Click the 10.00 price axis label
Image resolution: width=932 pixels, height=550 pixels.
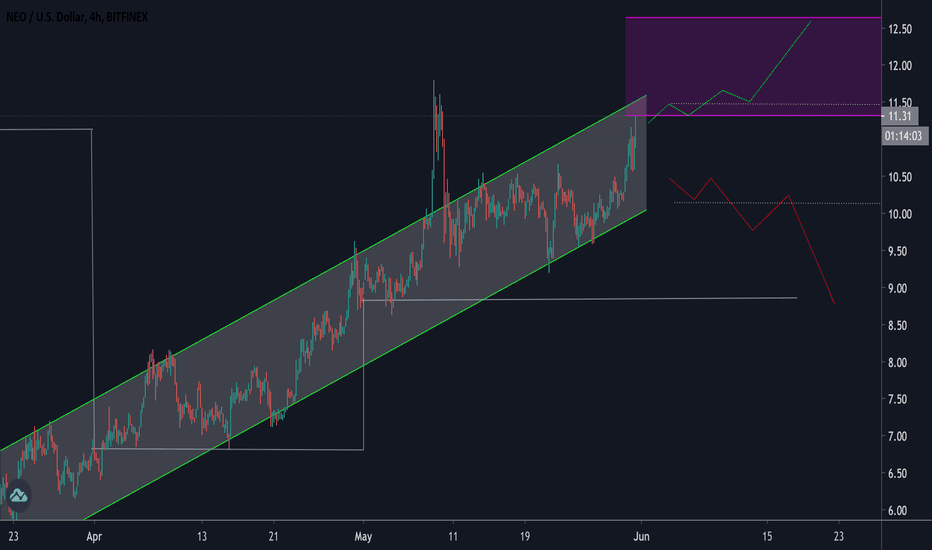click(x=900, y=214)
